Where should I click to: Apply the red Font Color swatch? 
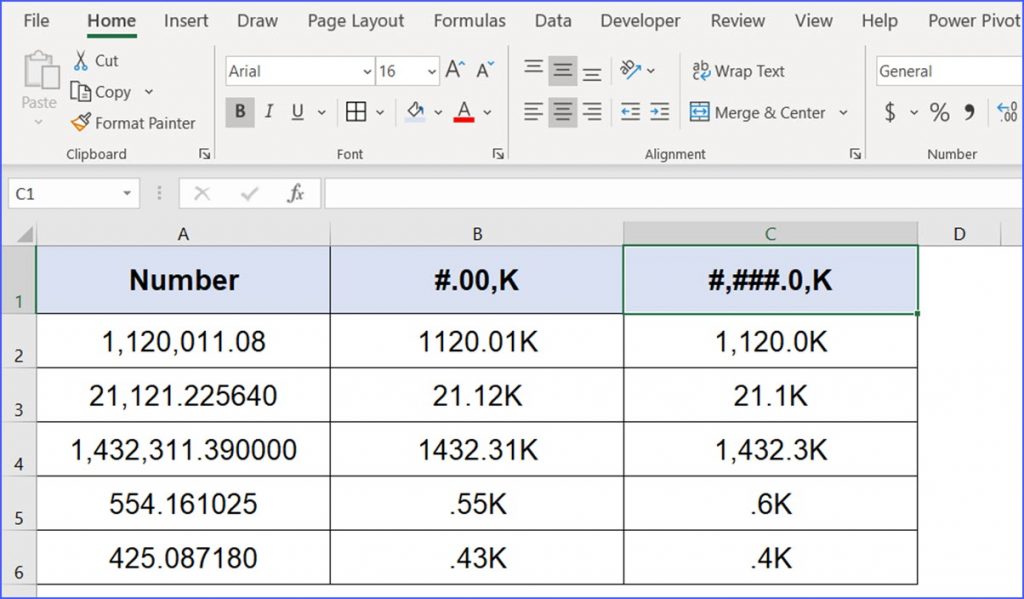463,112
